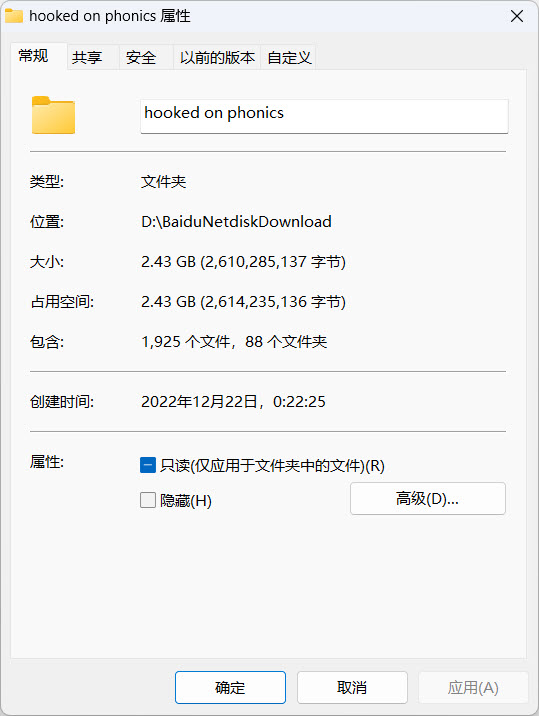Go to the 自定义 tab
The height and width of the screenshot is (716, 539).
click(x=289, y=58)
